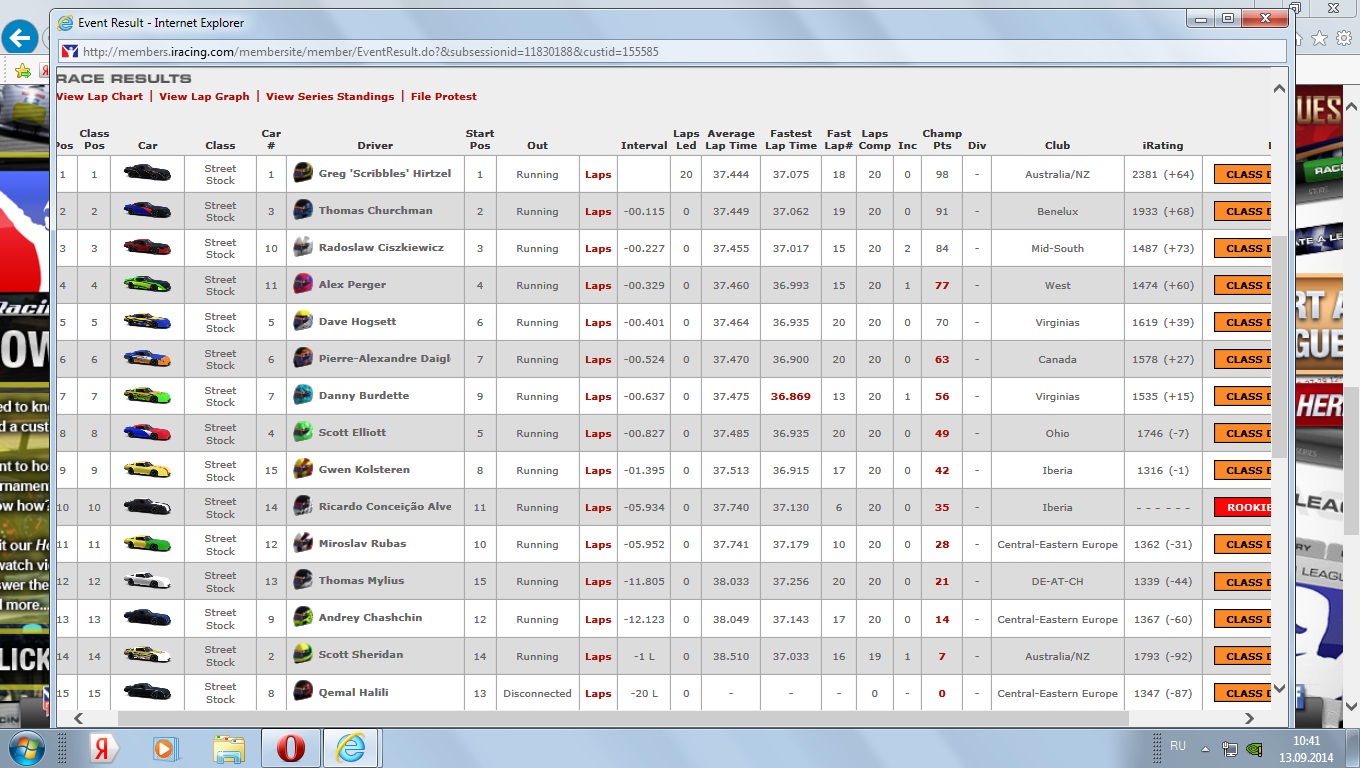Click the browser back arrow button
1360x768 pixels.
[x=19, y=39]
